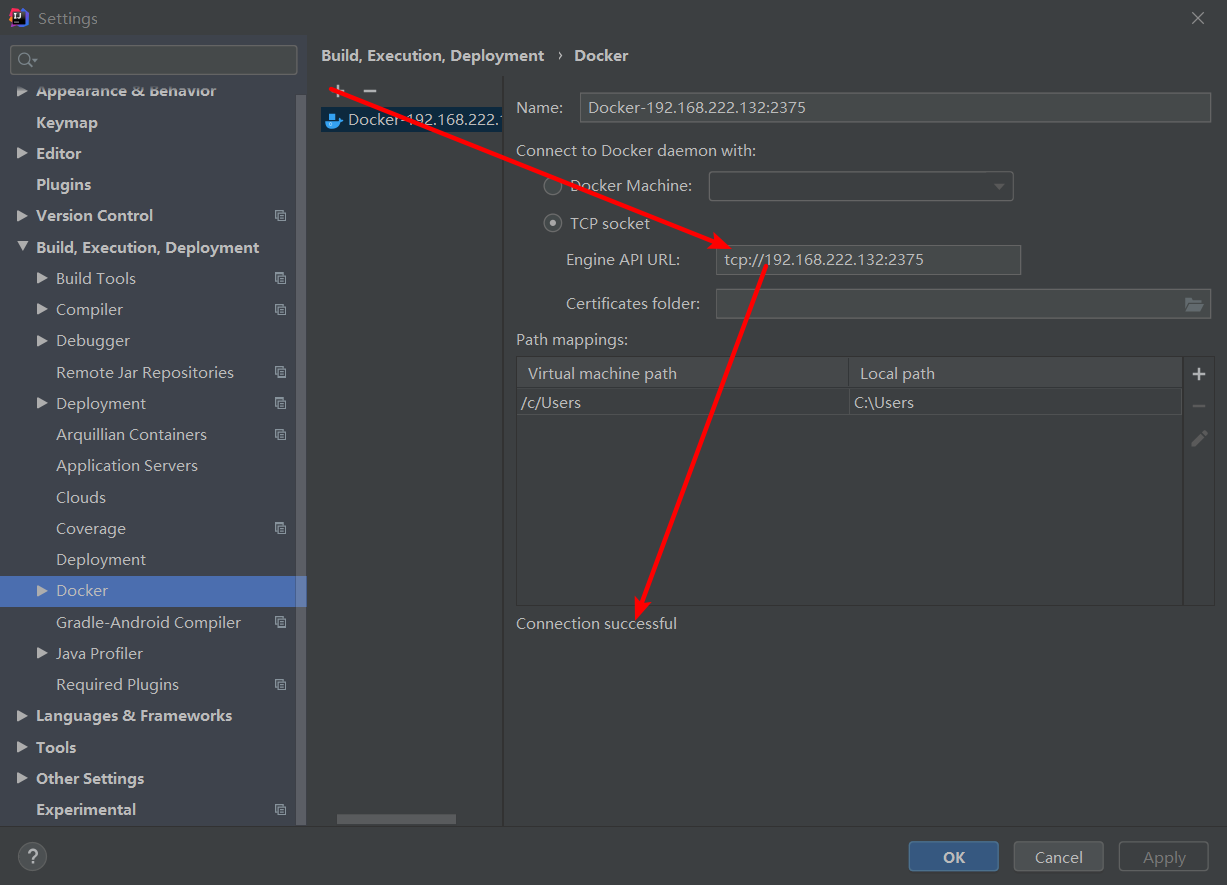Viewport: 1227px width, 885px height.
Task: Focus the settings search box
Action: point(154,60)
